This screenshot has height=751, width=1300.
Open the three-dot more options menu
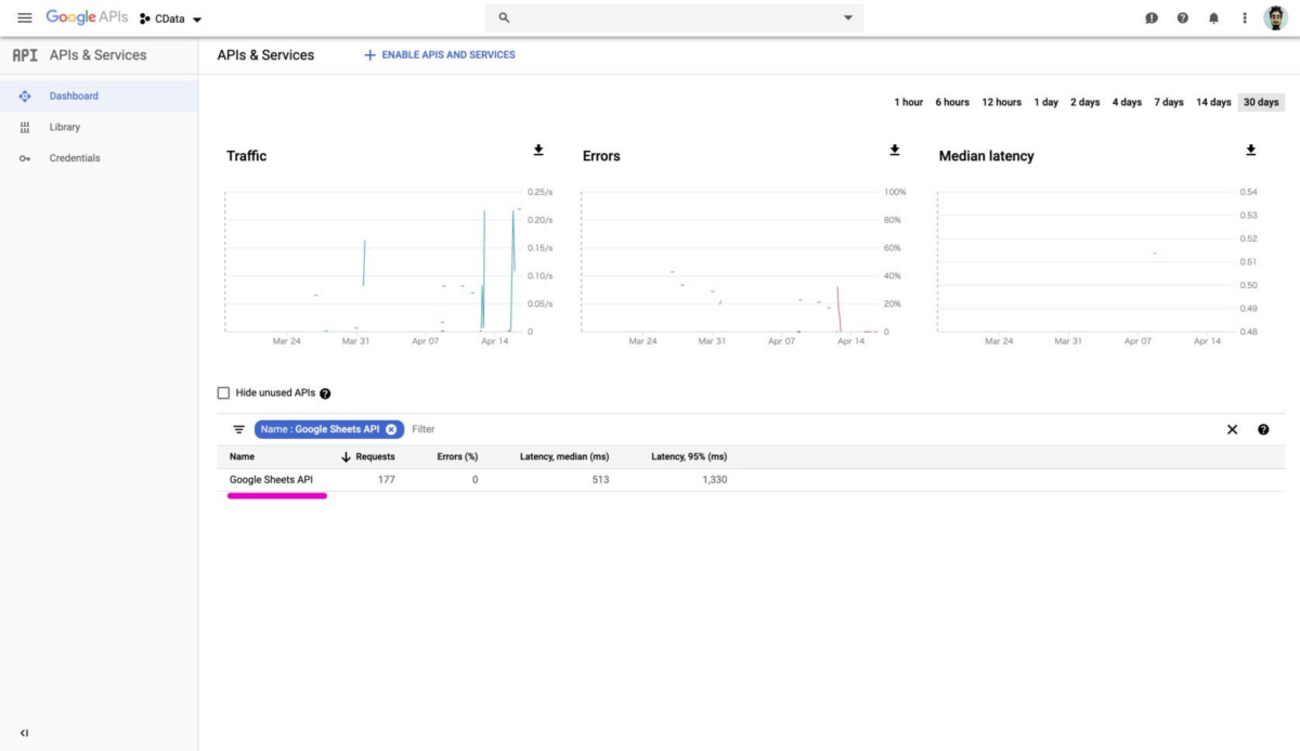(1244, 18)
